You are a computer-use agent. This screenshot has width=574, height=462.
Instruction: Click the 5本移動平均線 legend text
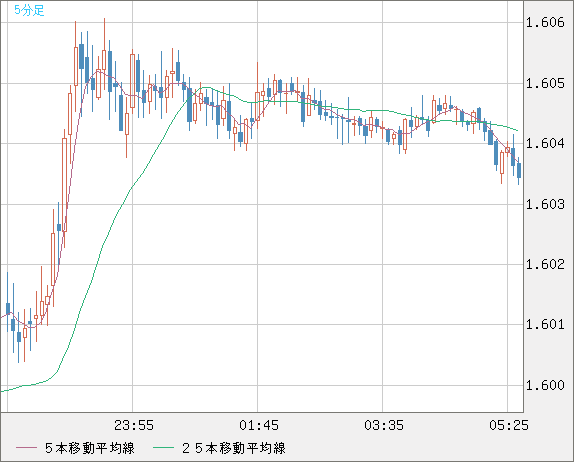(90, 448)
